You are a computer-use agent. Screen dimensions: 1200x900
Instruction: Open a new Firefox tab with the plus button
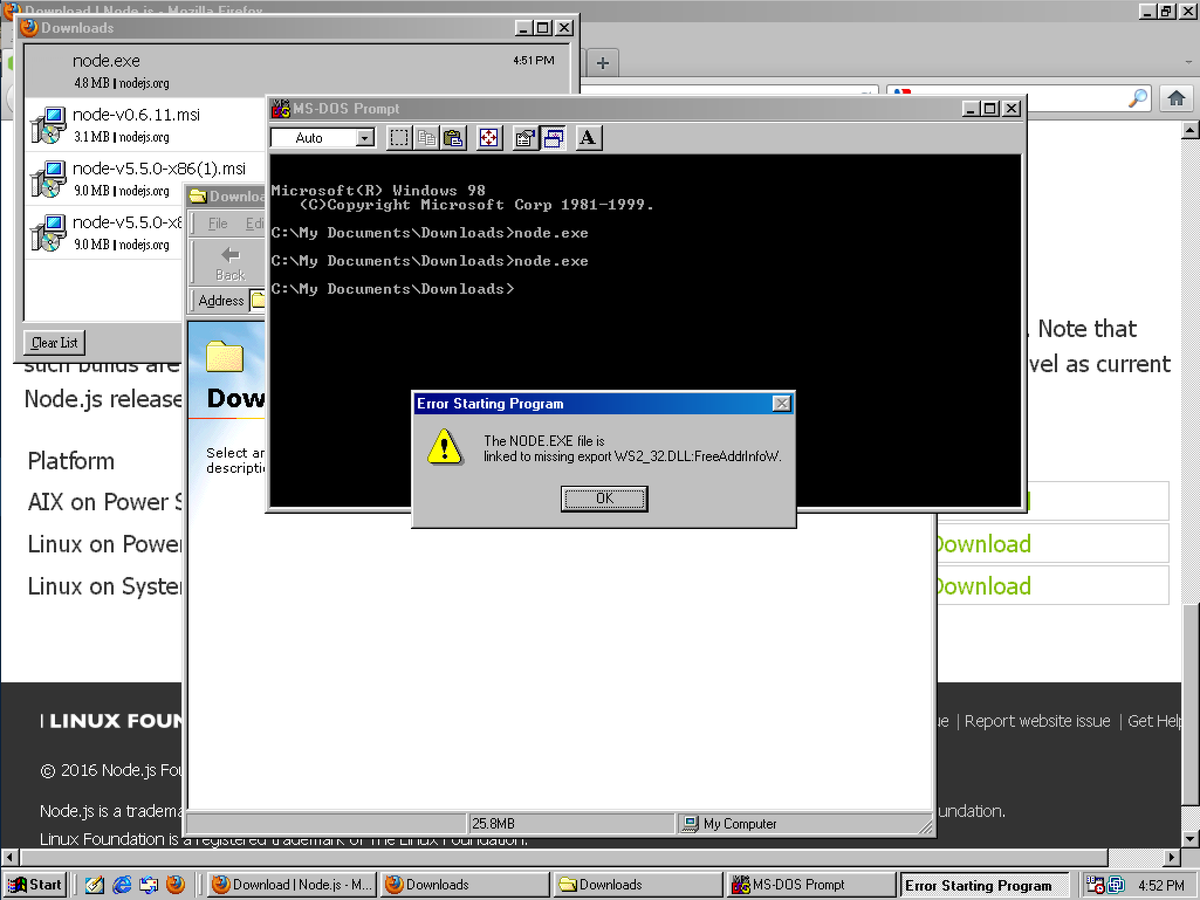[602, 63]
